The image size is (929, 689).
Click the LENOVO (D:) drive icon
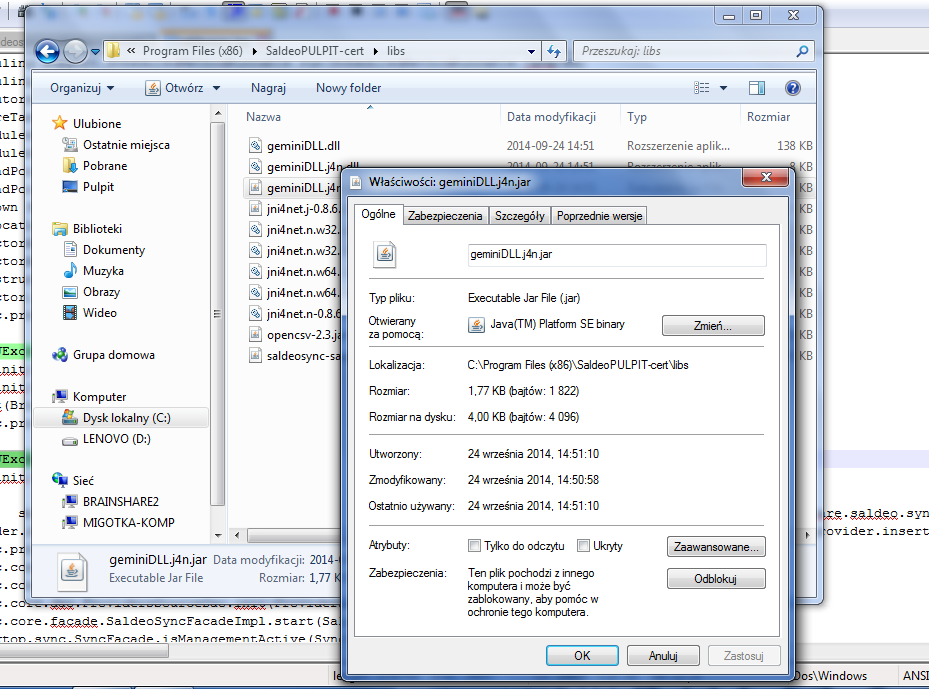[x=70, y=439]
